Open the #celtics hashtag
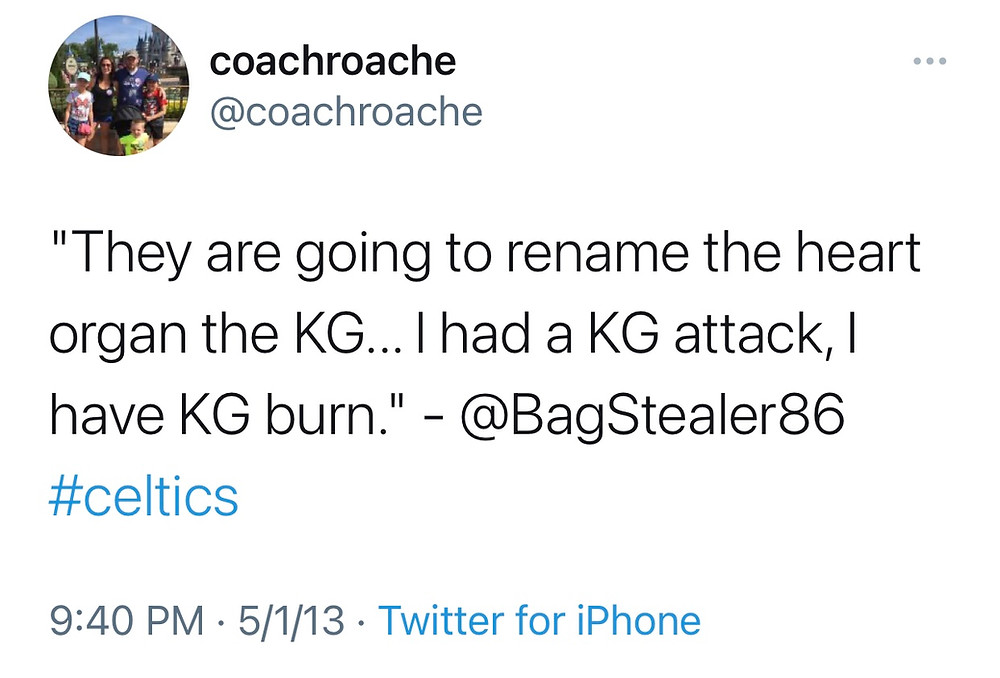This screenshot has height=678, width=1000. (143, 496)
